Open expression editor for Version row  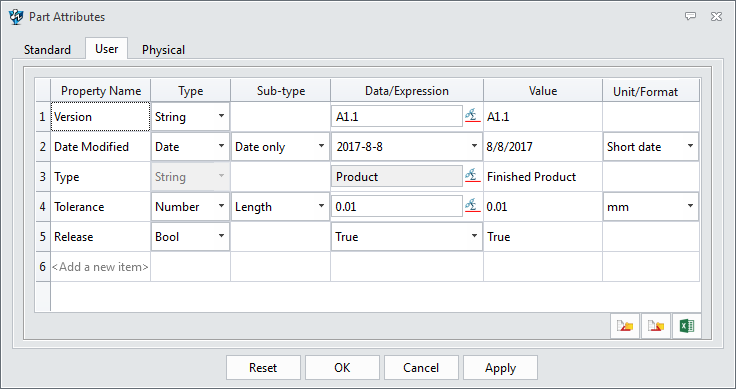tap(473, 115)
